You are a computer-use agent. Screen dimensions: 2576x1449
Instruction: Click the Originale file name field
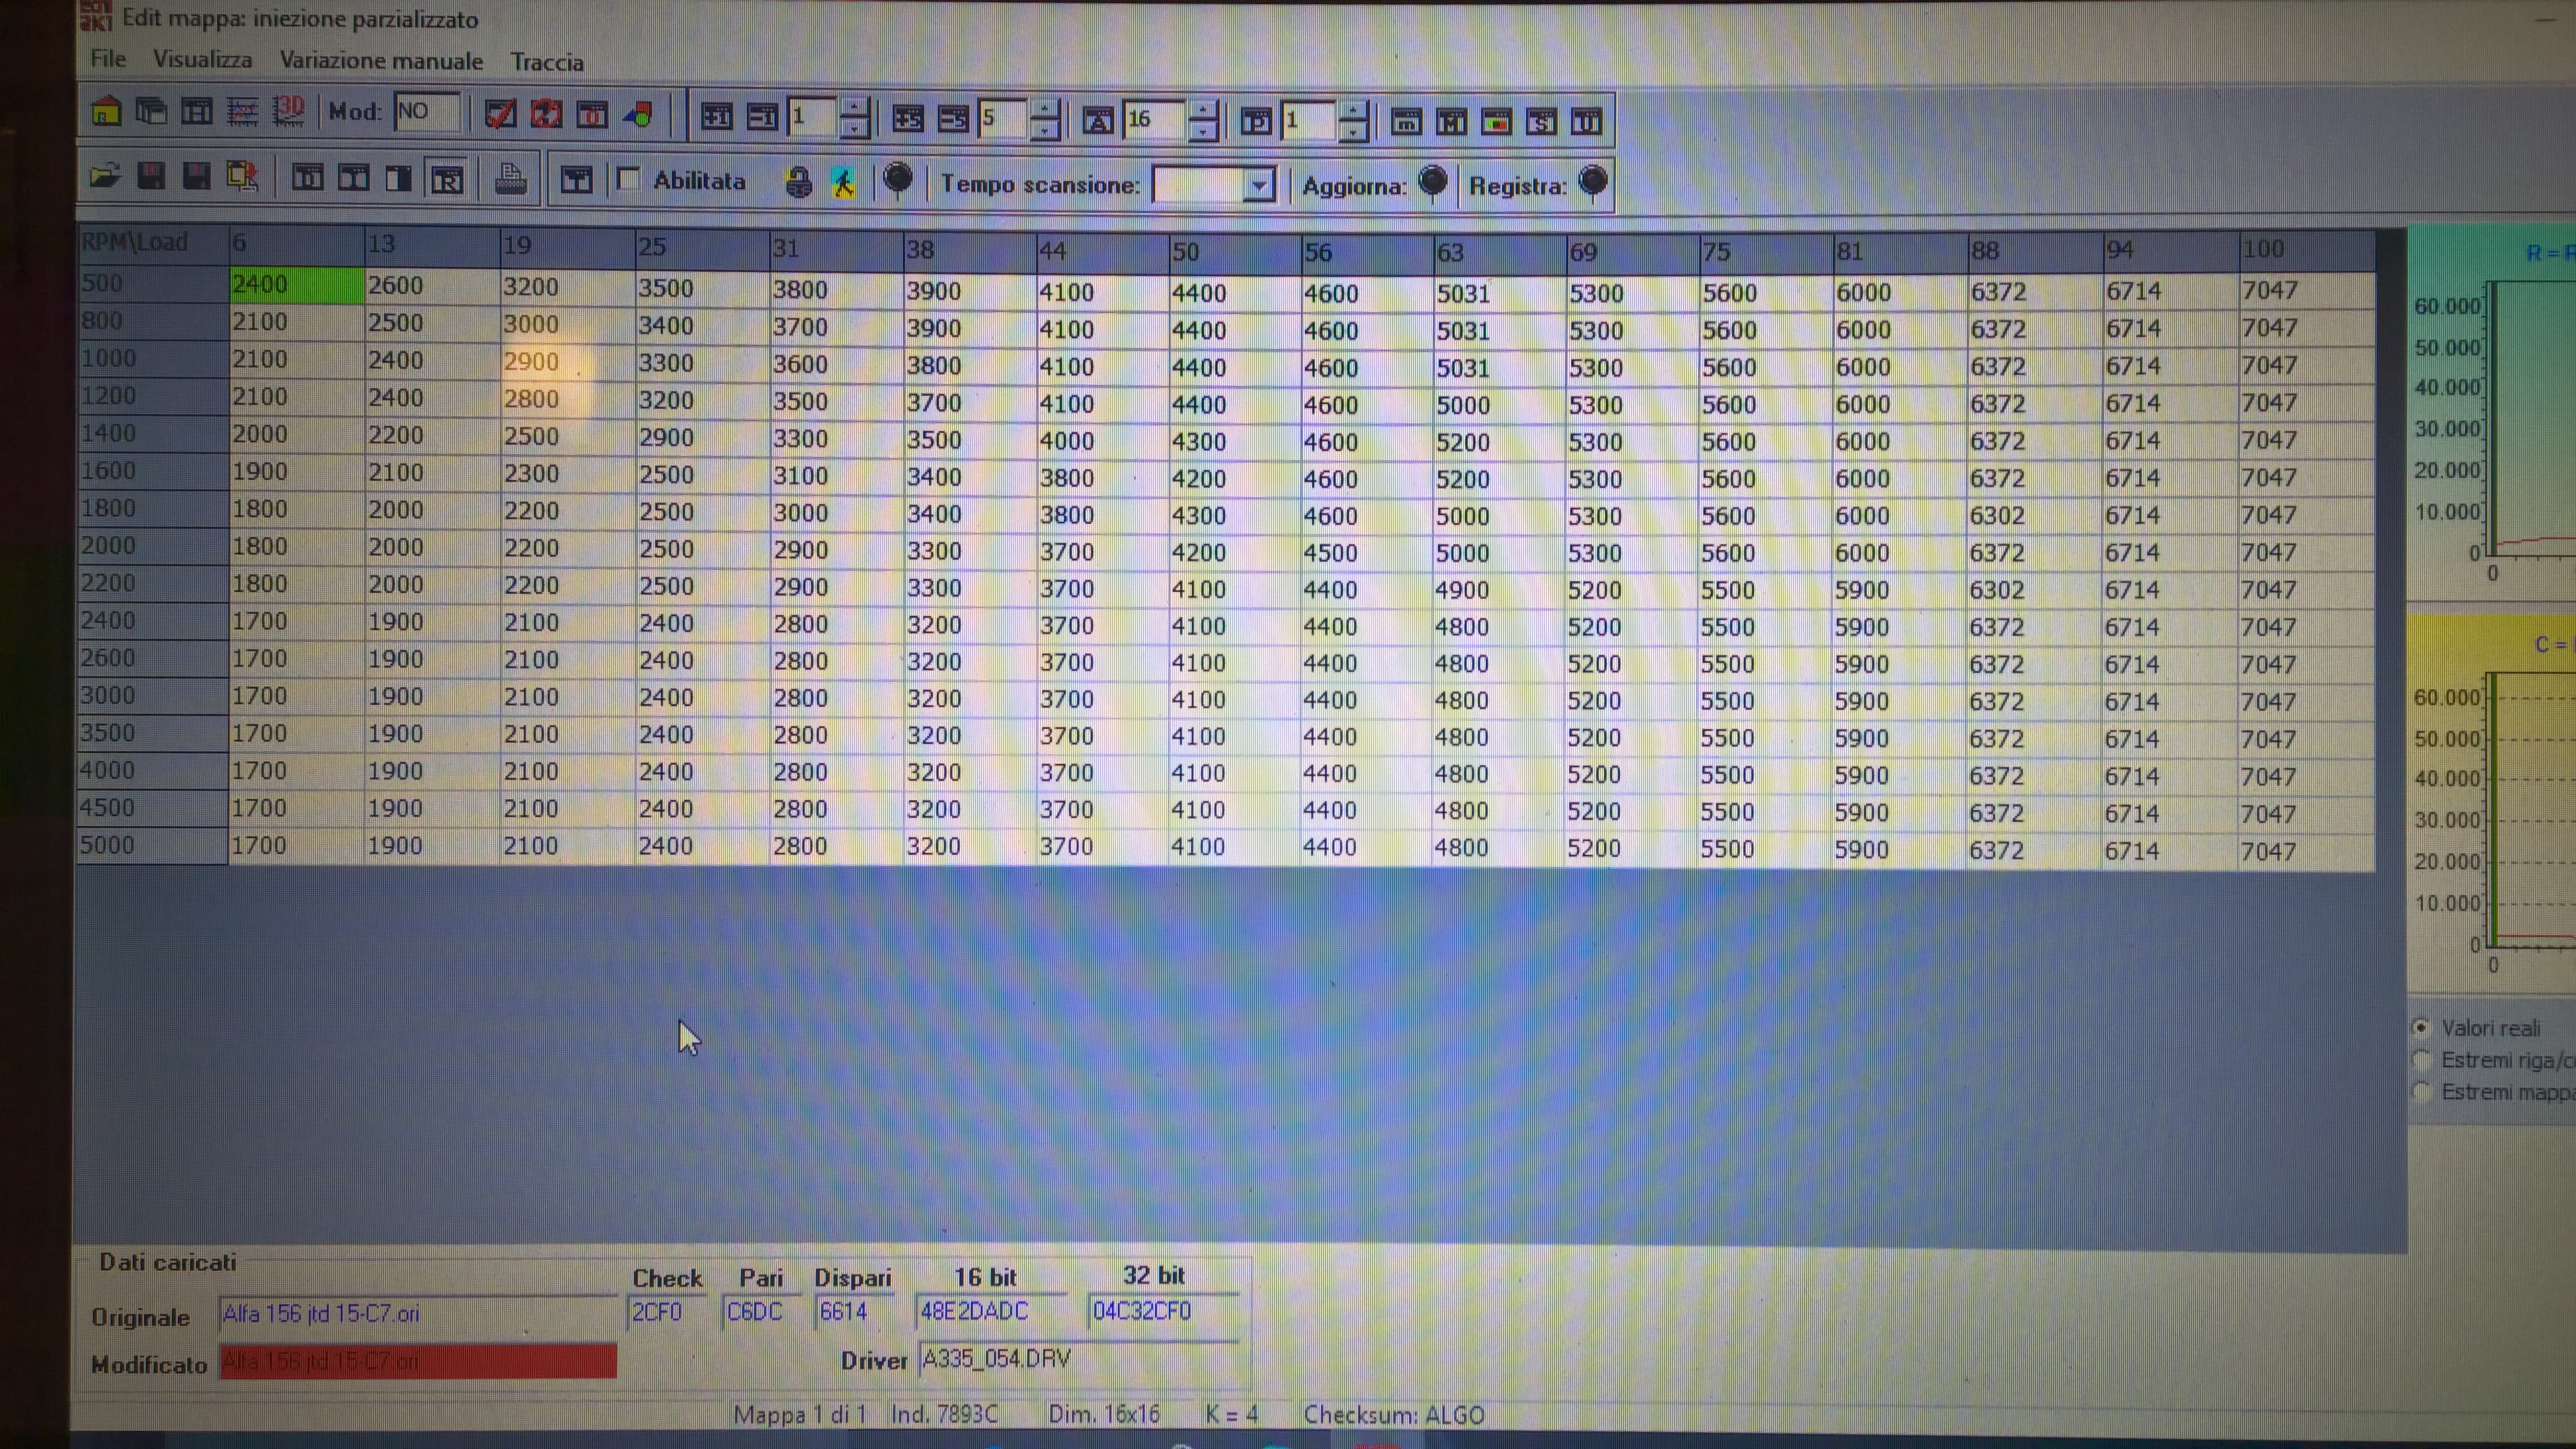pyautogui.click(x=417, y=1314)
